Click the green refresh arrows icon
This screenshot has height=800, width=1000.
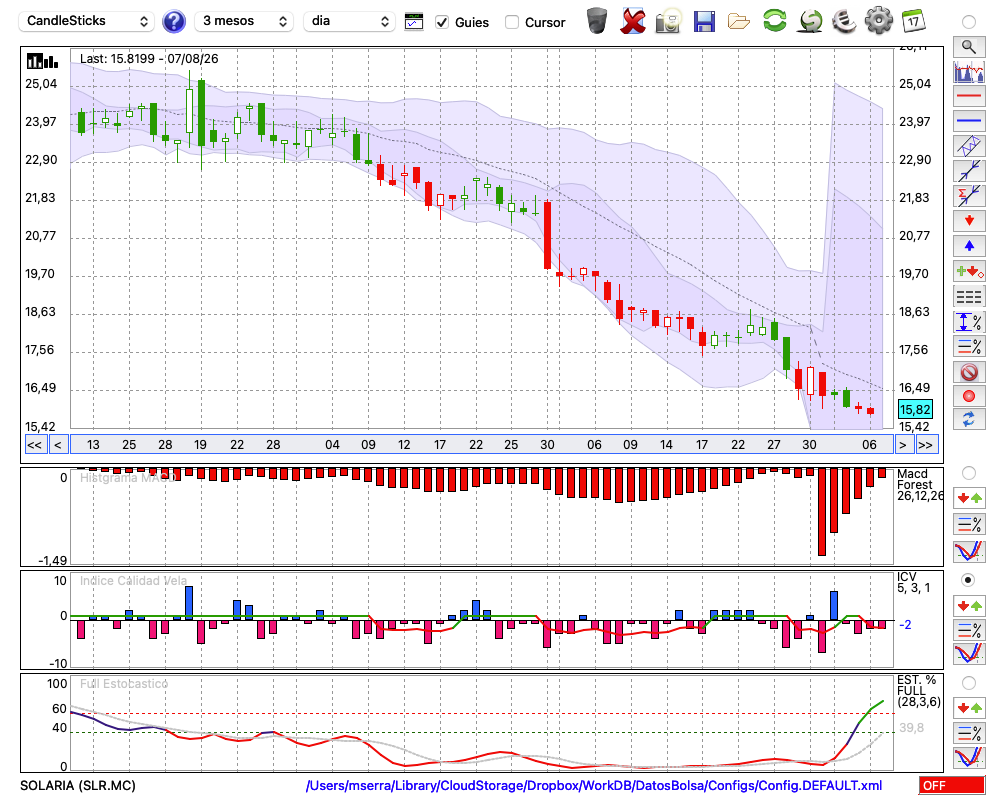pos(774,20)
